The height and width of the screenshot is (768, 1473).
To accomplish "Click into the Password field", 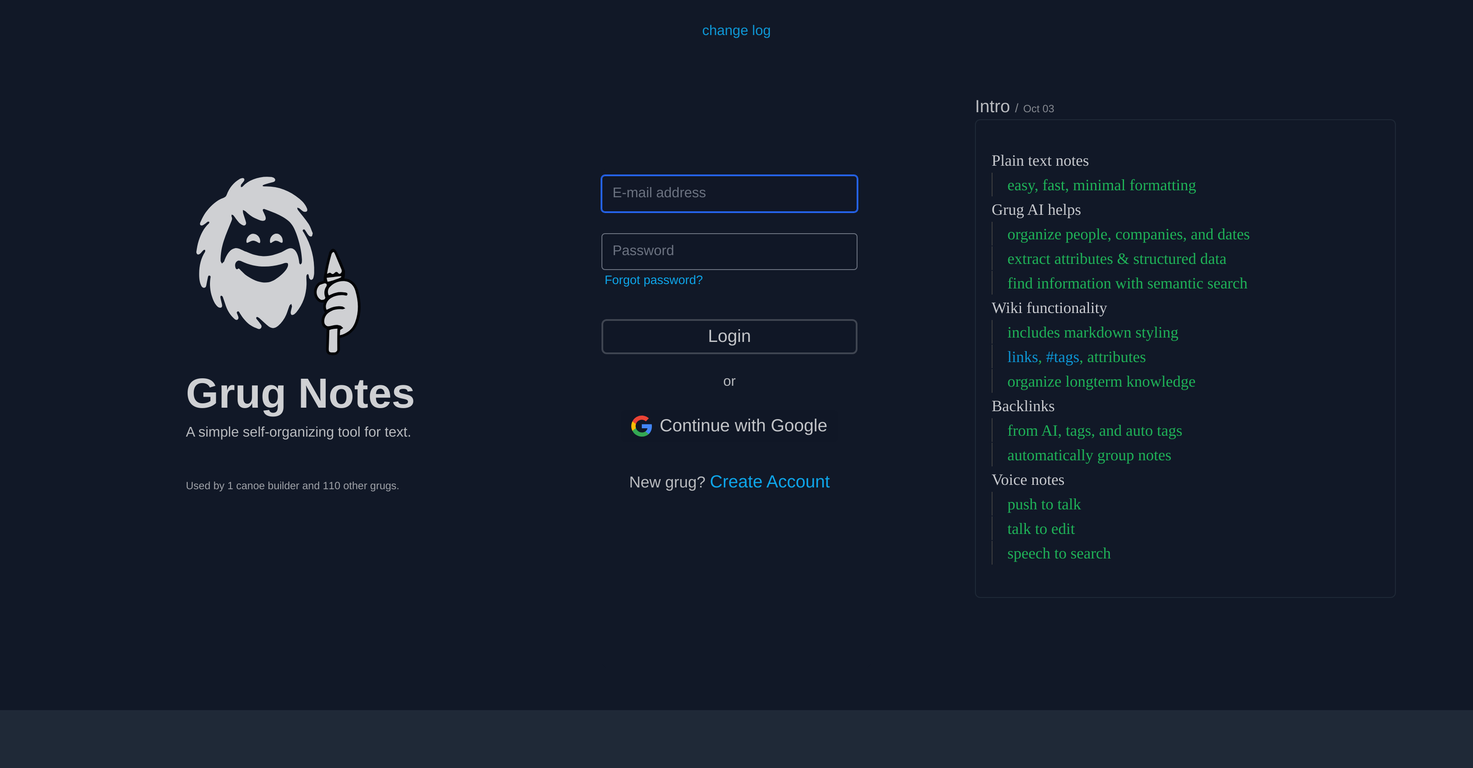I will coord(729,251).
